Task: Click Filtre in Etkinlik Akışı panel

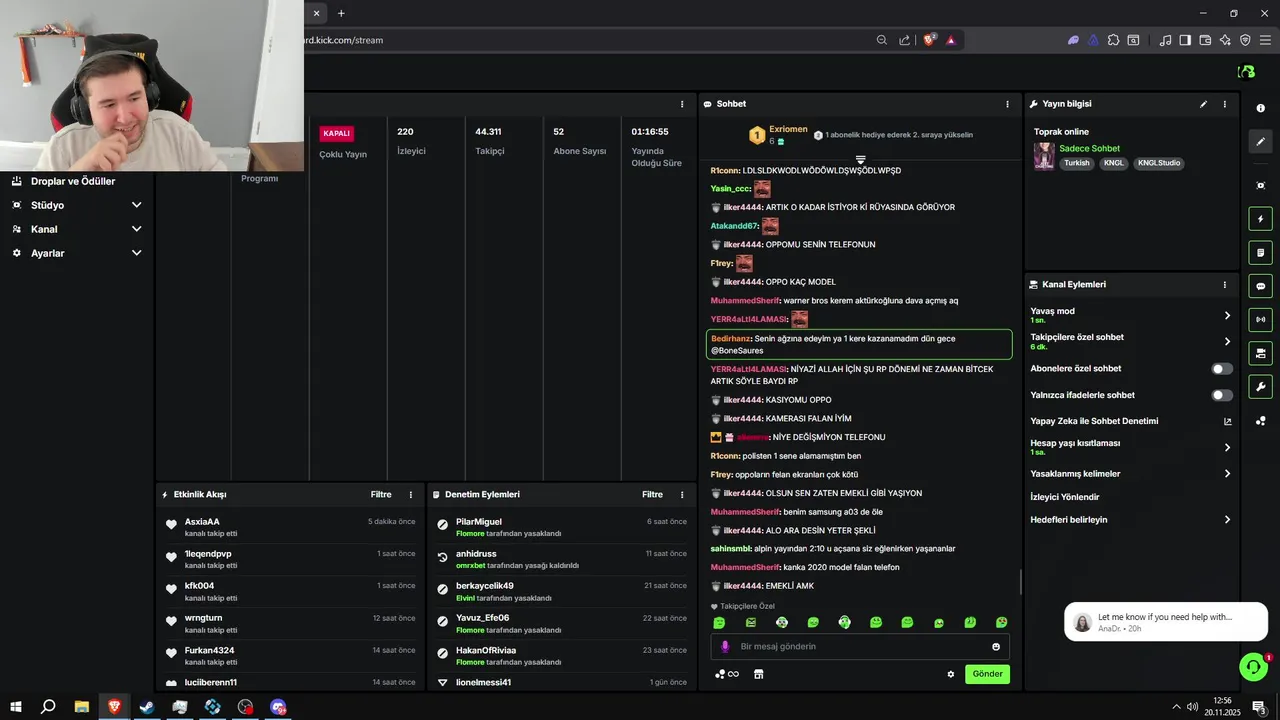Action: pos(381,495)
